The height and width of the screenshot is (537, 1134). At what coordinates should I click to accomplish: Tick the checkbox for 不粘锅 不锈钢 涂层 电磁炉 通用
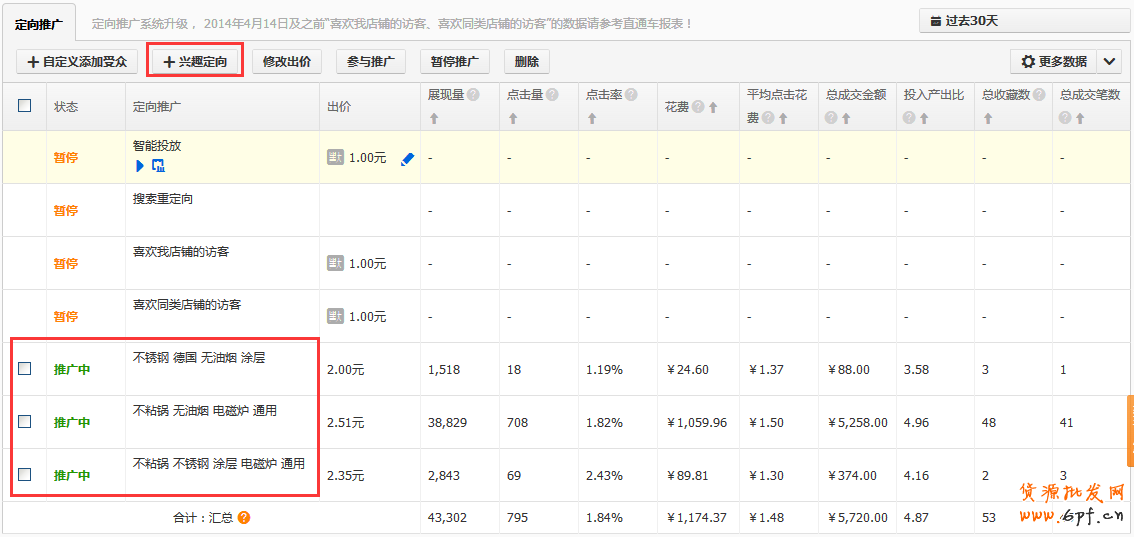coord(25,475)
